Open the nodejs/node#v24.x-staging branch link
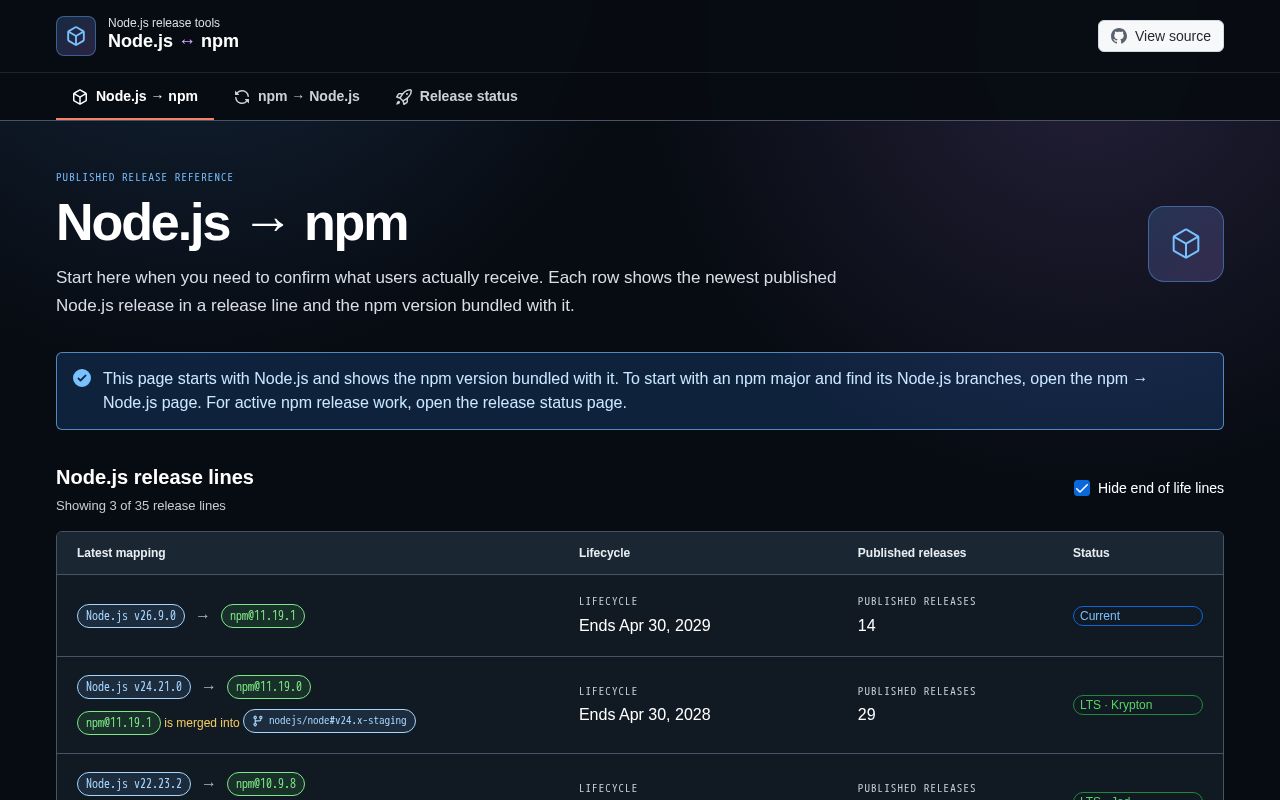 click(x=329, y=721)
